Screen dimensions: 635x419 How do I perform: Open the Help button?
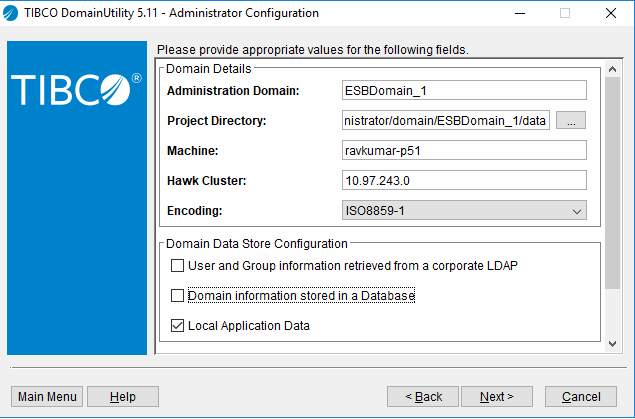click(123, 397)
